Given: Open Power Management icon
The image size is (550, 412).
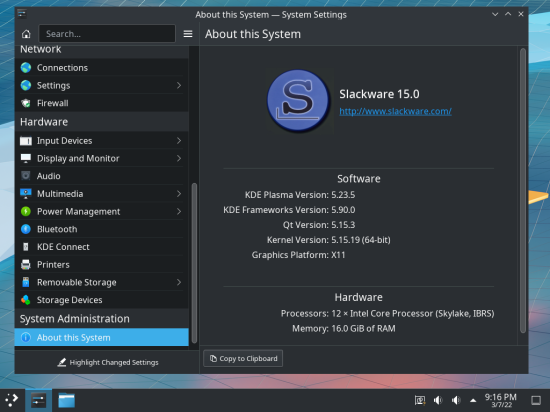Looking at the screenshot, I should coord(26,211).
